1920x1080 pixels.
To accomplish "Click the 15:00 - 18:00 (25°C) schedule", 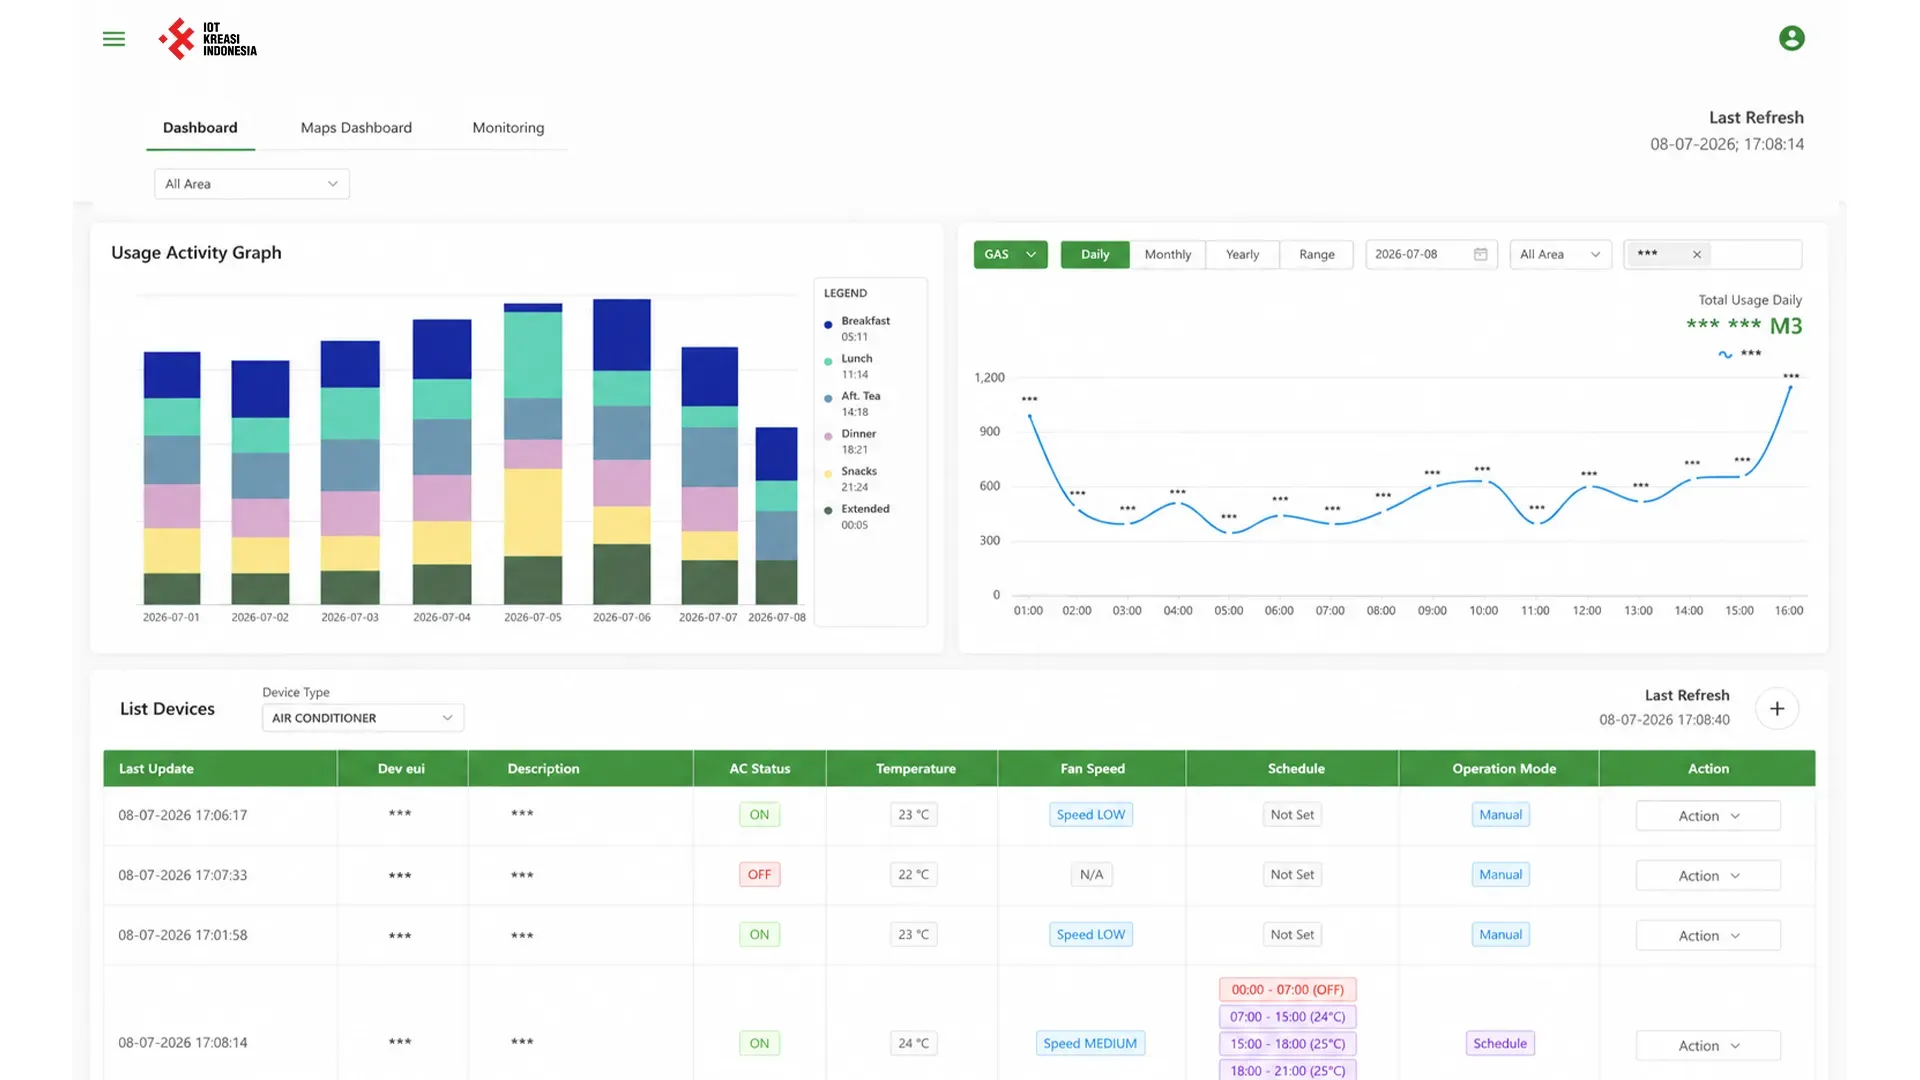I will [1288, 1044].
